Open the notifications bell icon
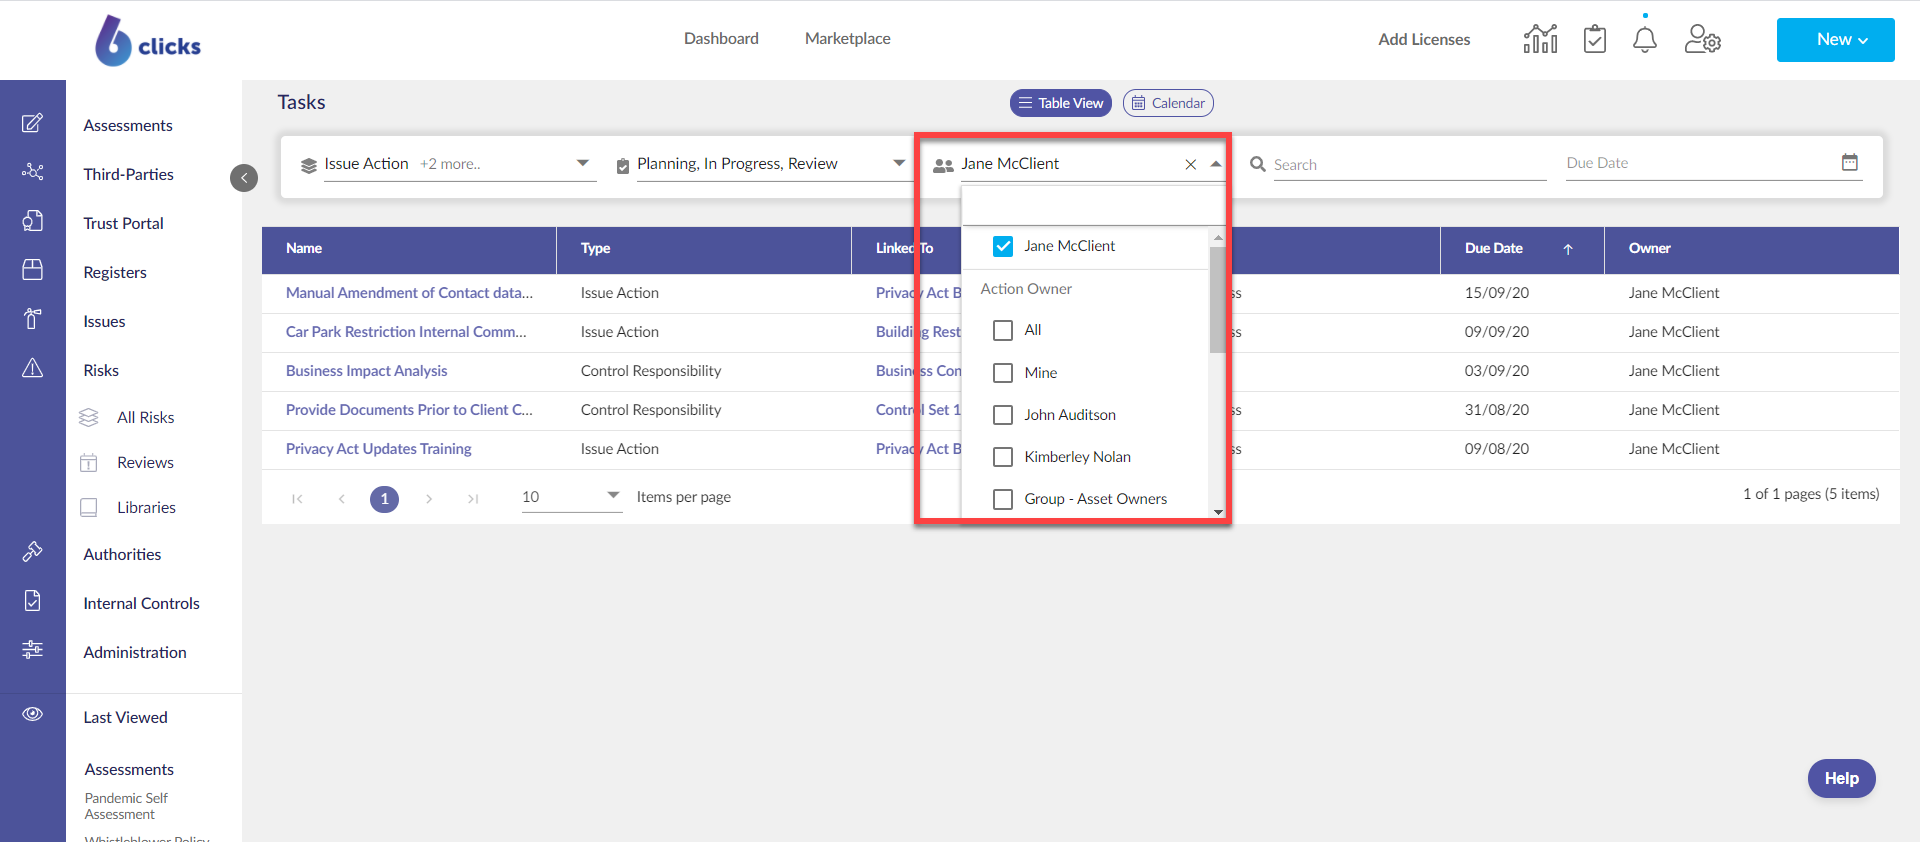Screen dimensions: 1920x842 tap(1645, 39)
